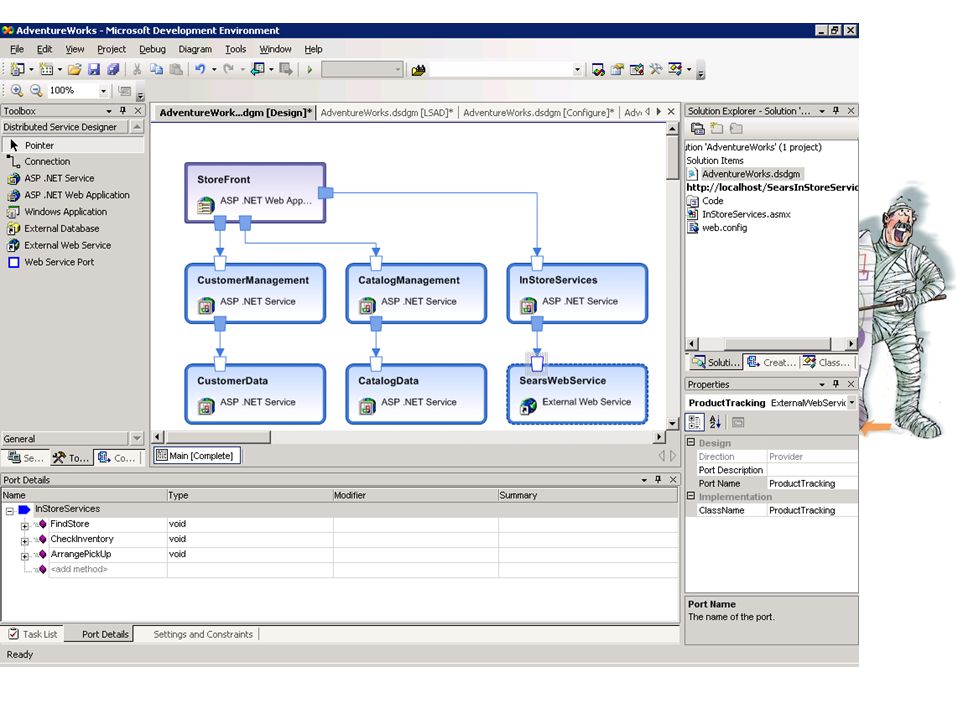Collapse the Implementation category in Properties

coord(691,496)
